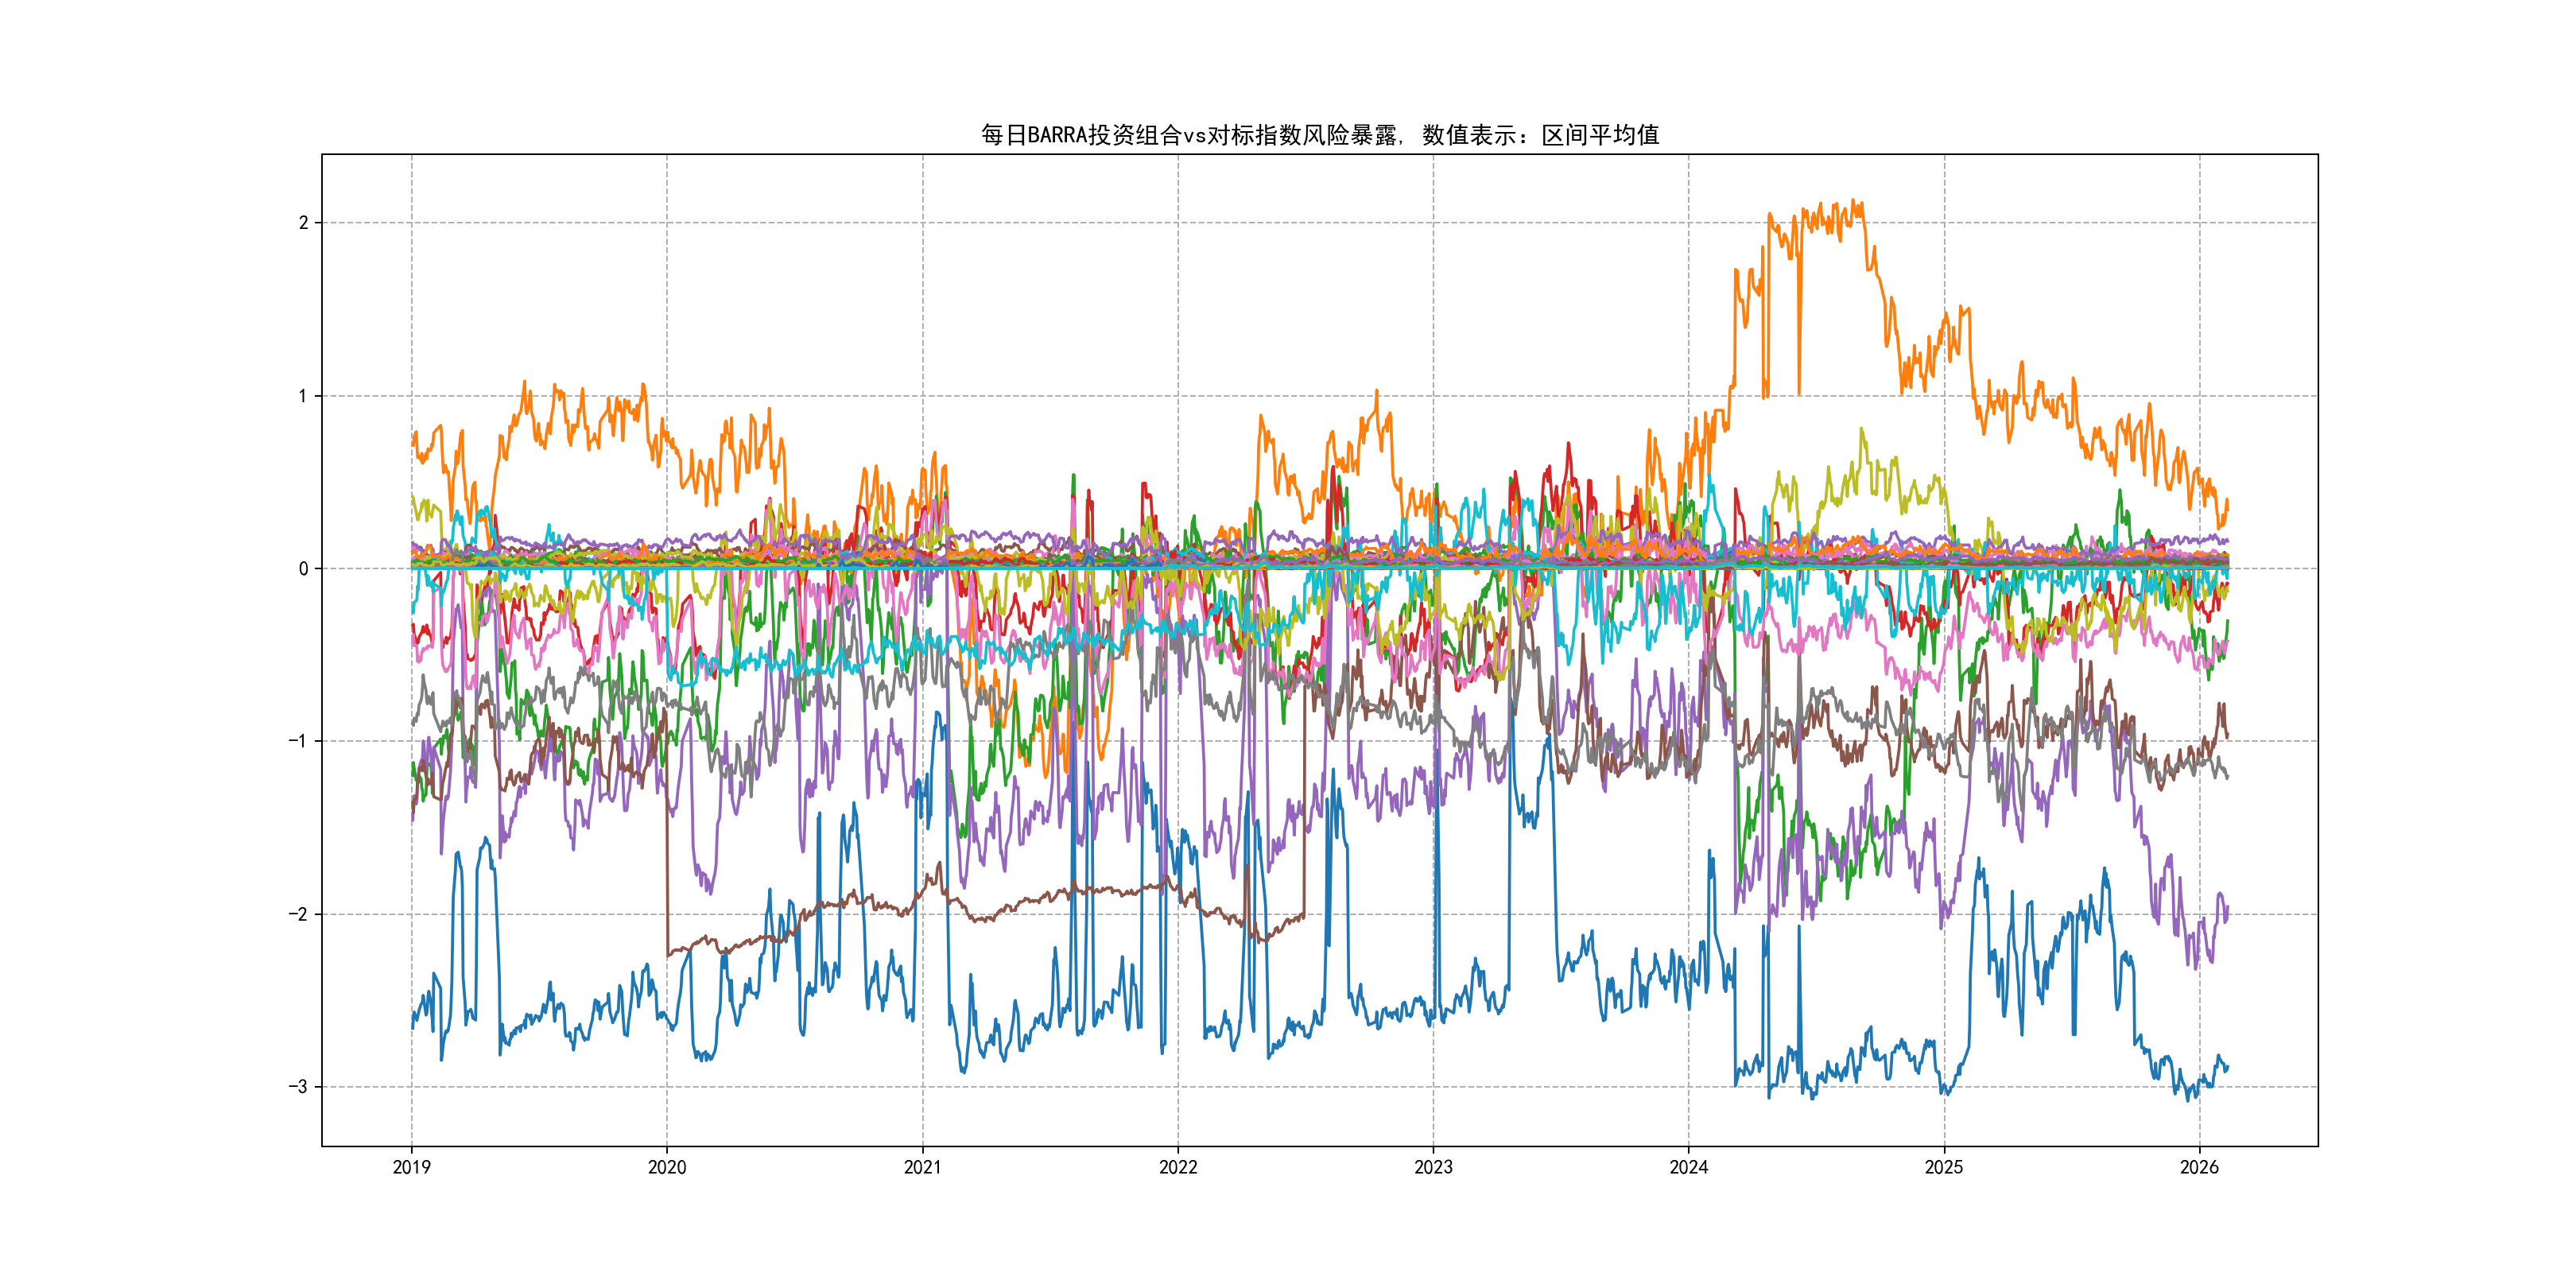
Task: Click the 2019 x-axis tick label
Action: (x=411, y=1167)
